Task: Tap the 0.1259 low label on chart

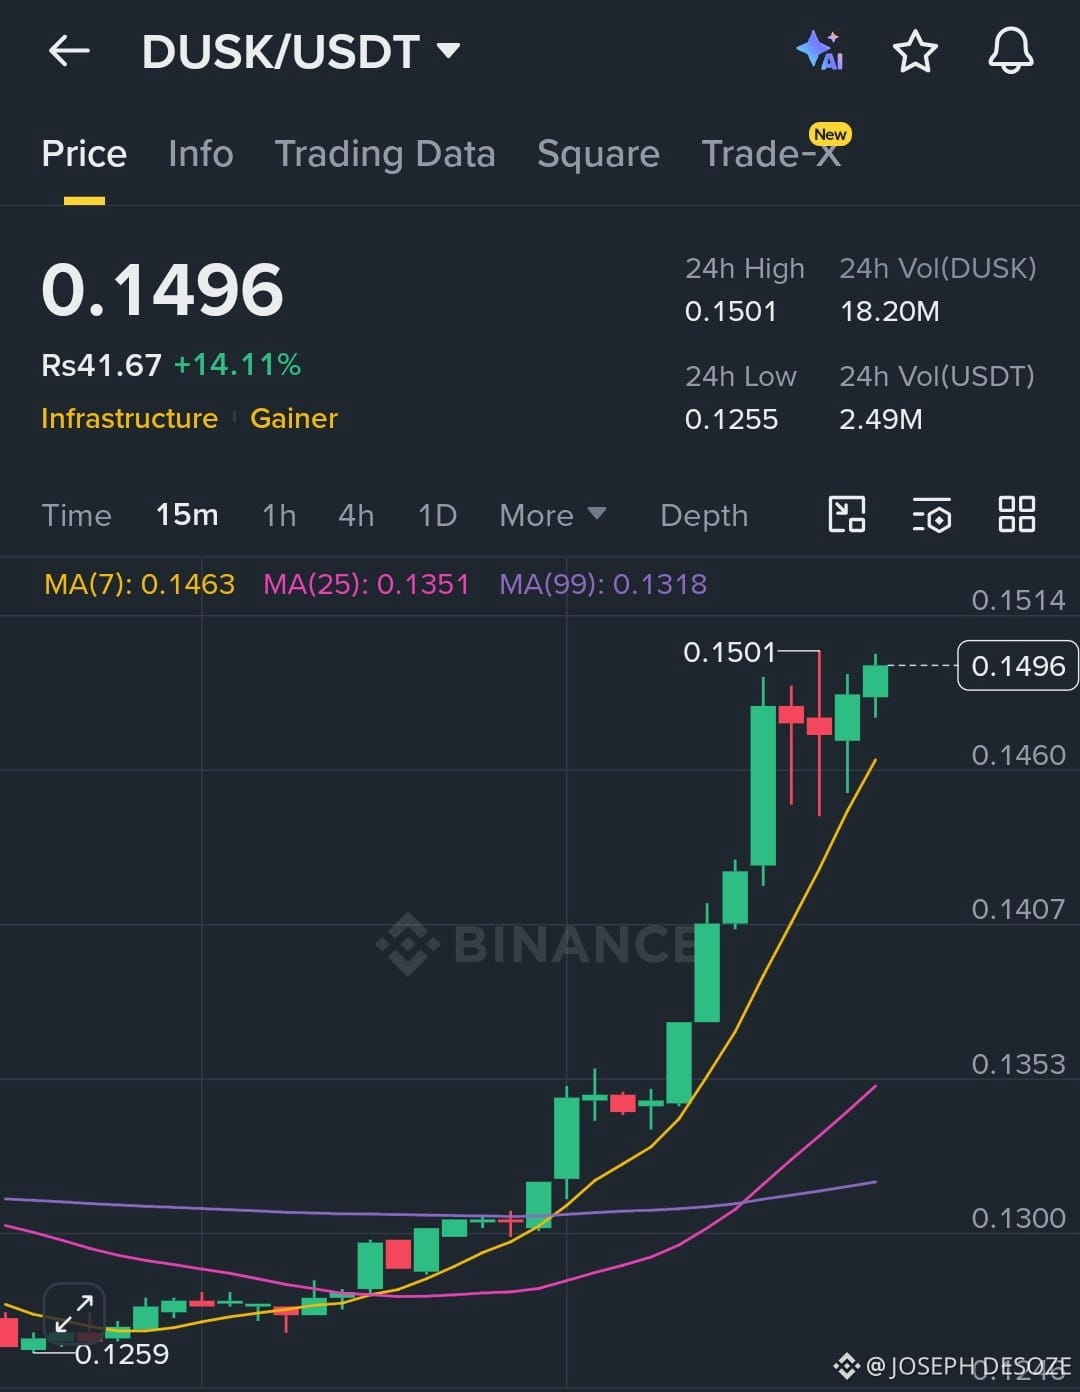Action: tap(121, 1354)
